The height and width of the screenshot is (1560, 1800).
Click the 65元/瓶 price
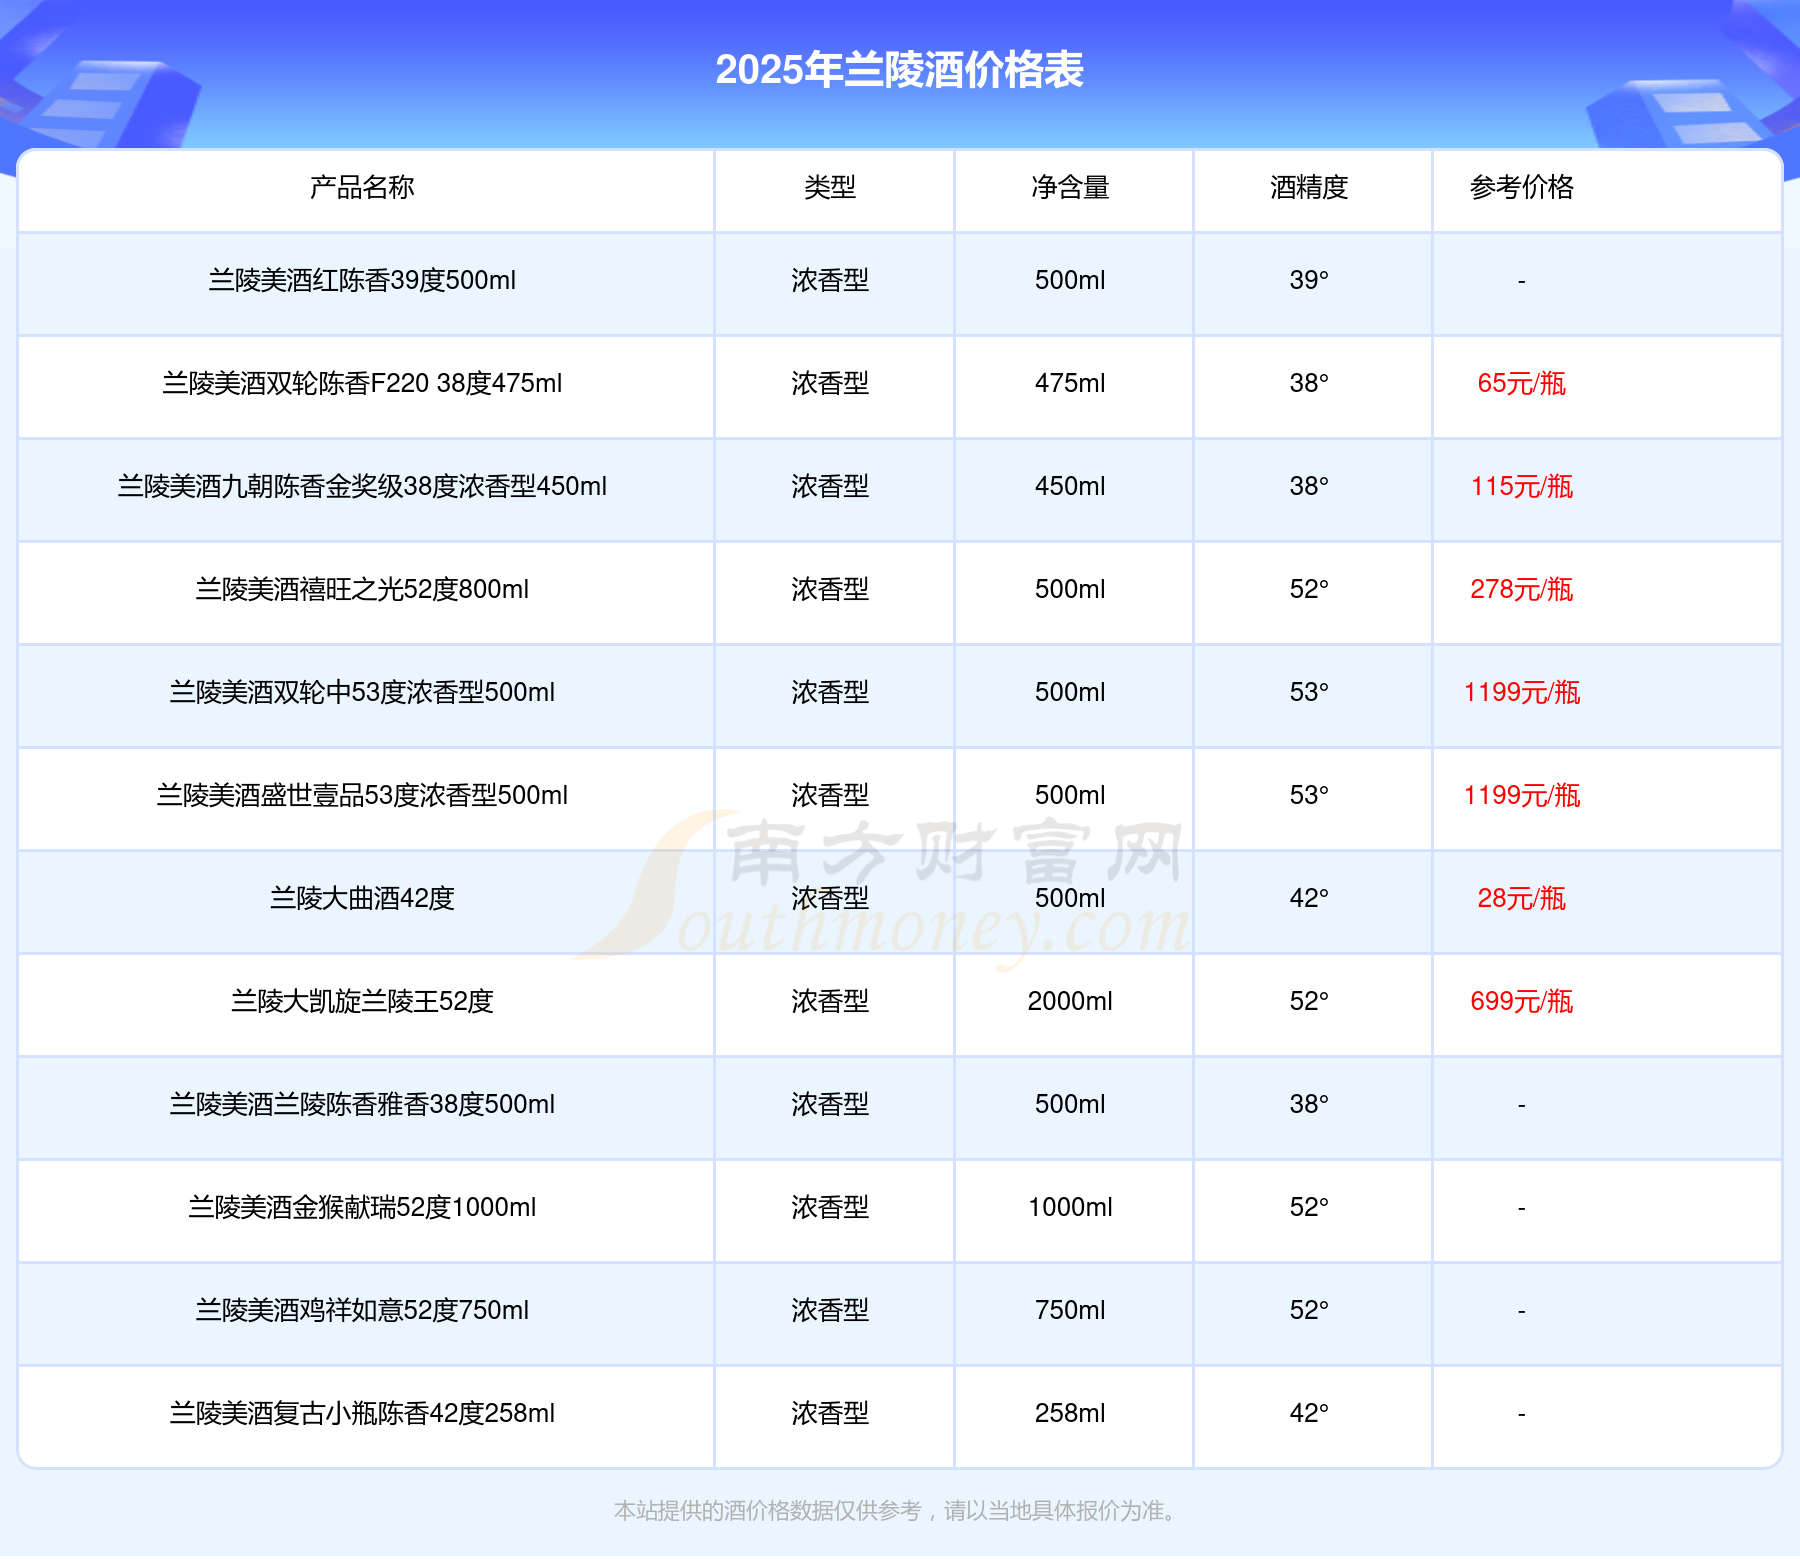[x=1522, y=383]
